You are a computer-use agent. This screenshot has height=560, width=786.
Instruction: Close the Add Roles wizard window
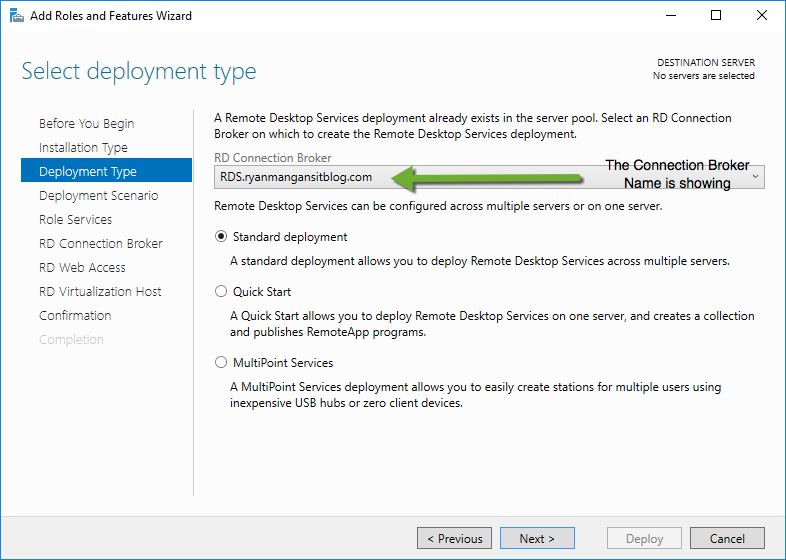click(761, 16)
